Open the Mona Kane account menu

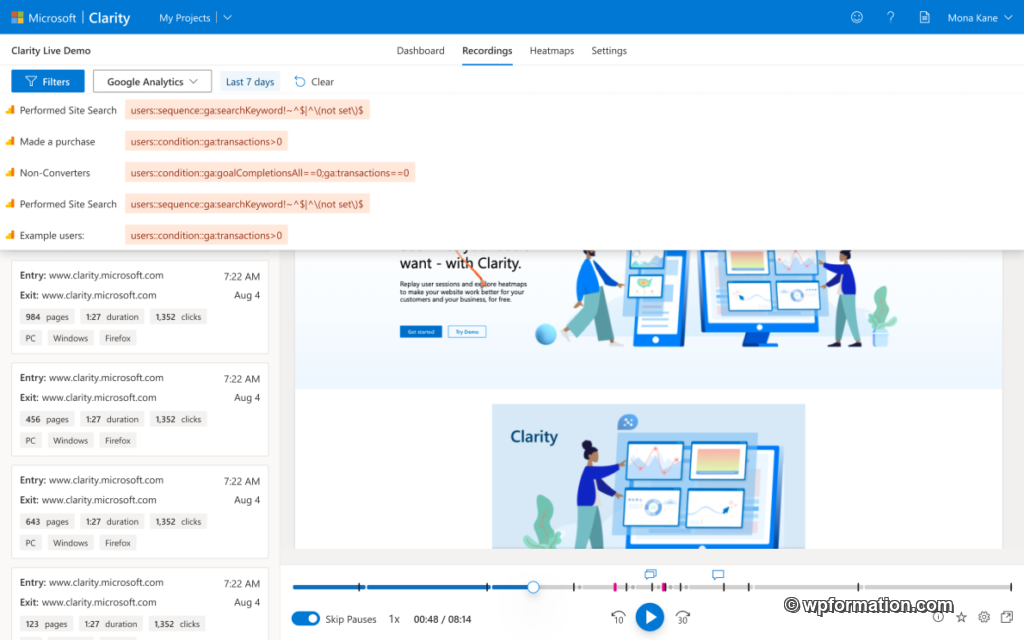pyautogui.click(x=980, y=18)
